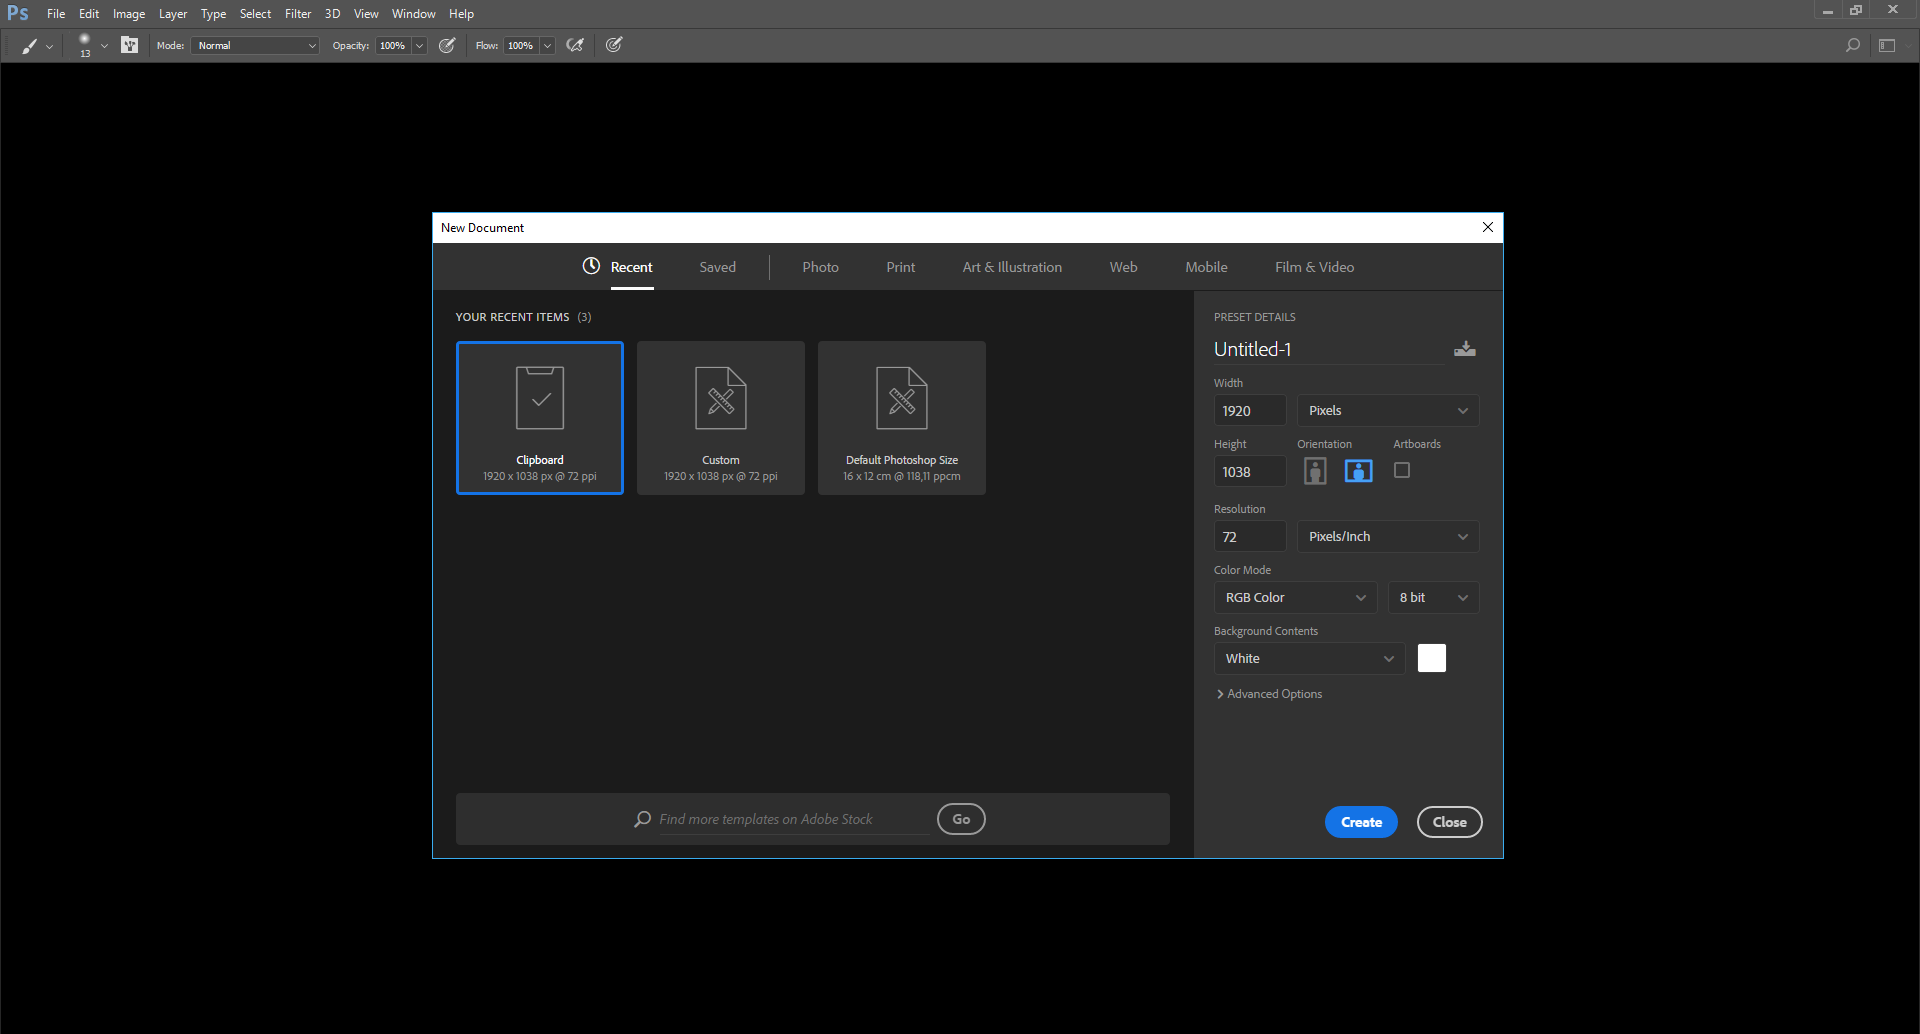Enable pressure for opacity icon
The width and height of the screenshot is (1920, 1034).
pos(447,45)
